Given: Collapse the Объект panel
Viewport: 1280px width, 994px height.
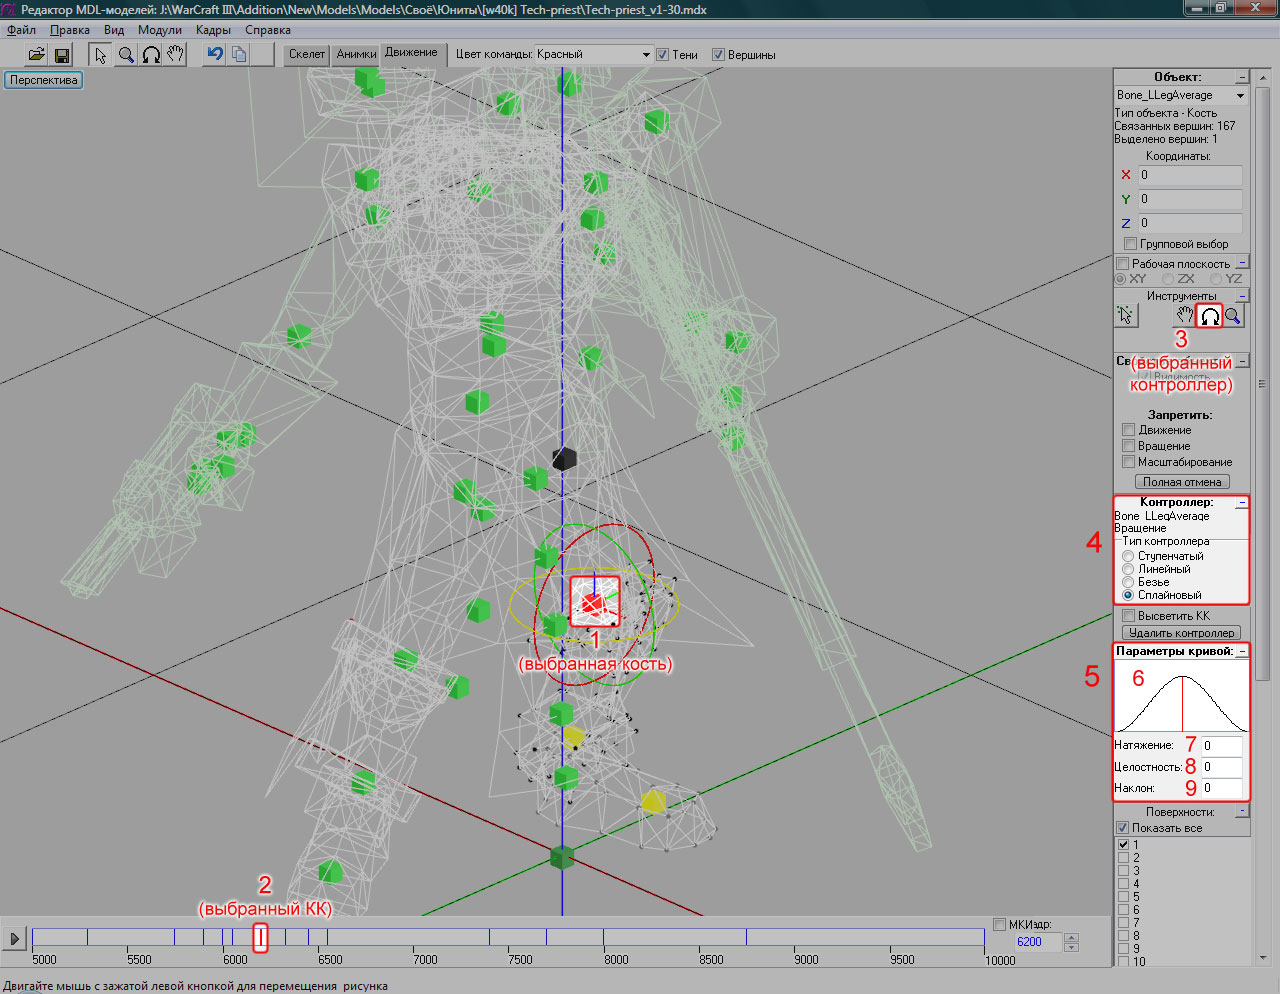Looking at the screenshot, I should click(1242, 77).
